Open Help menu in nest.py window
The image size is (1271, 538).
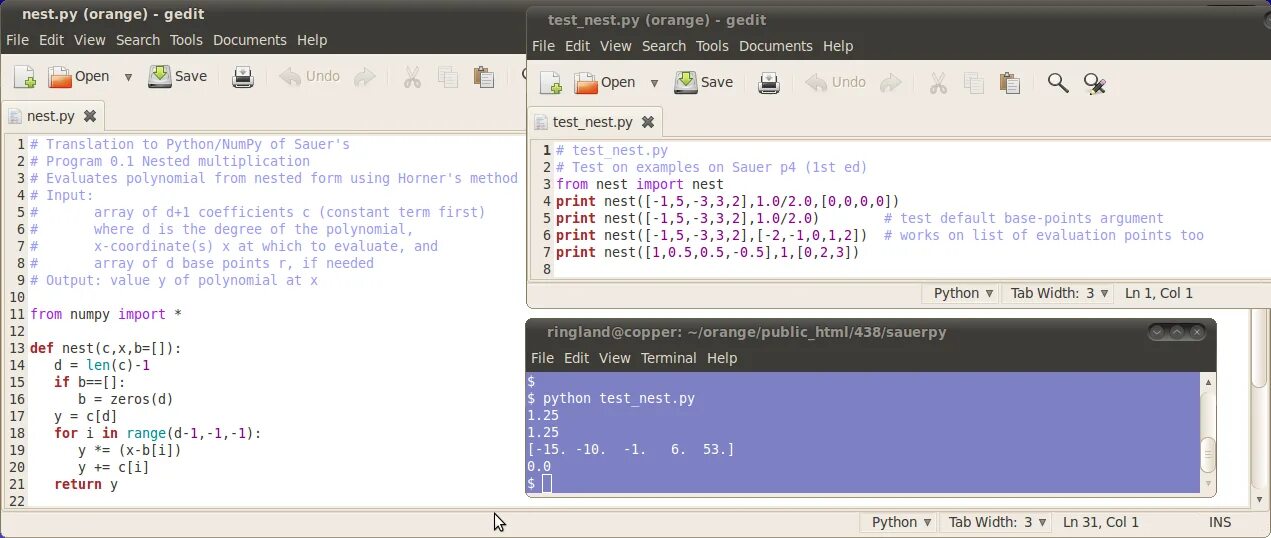pos(312,40)
